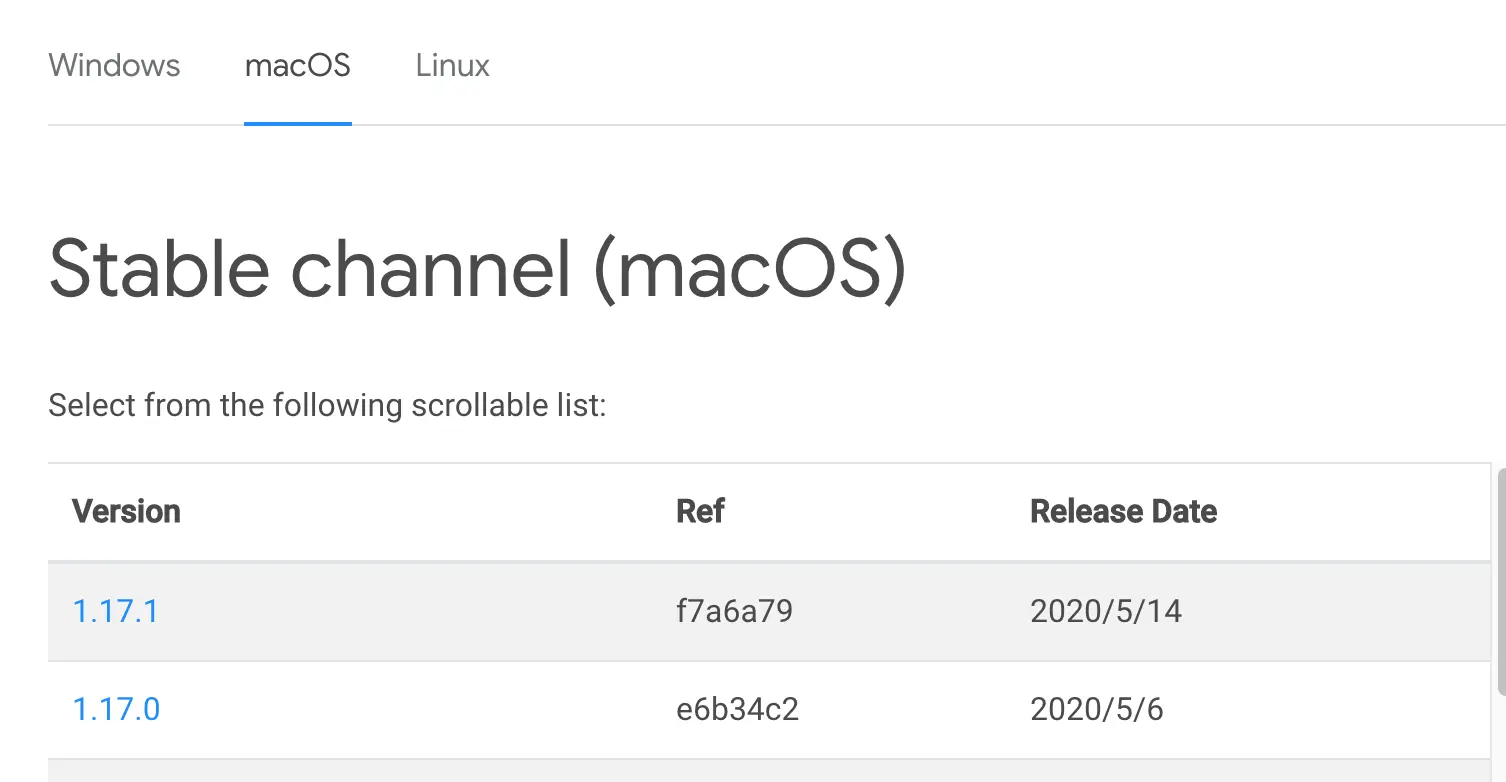This screenshot has width=1506, height=782.
Task: Select the e6b34c2 ref cell
Action: coord(737,709)
